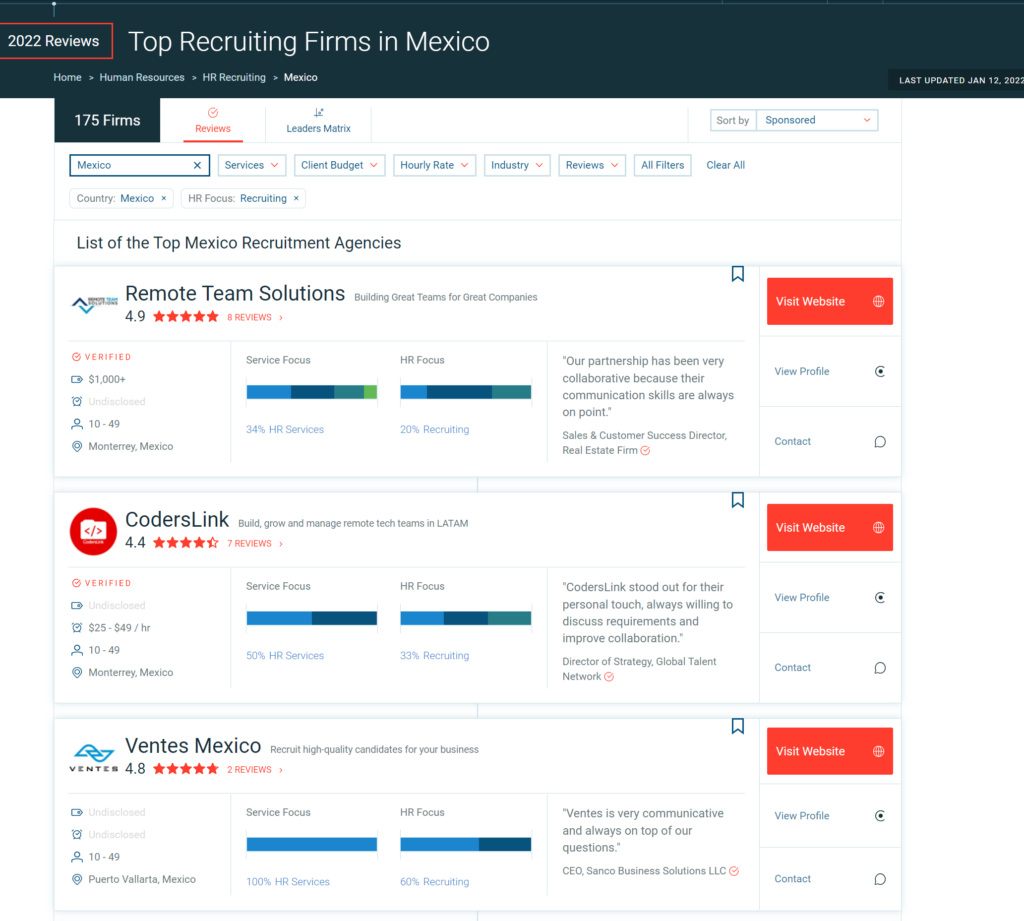Click the 34% HR Services link

click(x=285, y=429)
